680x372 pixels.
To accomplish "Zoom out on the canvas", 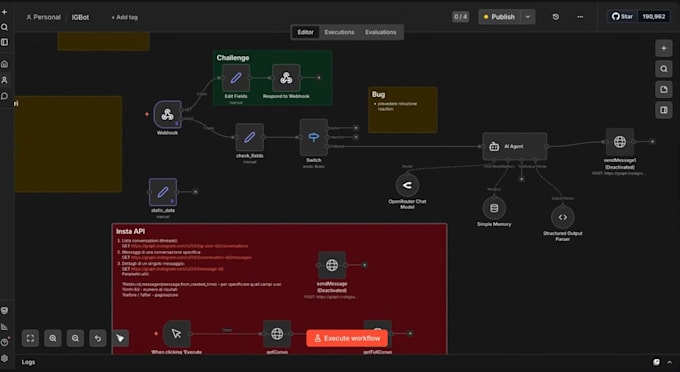I will tap(75, 338).
